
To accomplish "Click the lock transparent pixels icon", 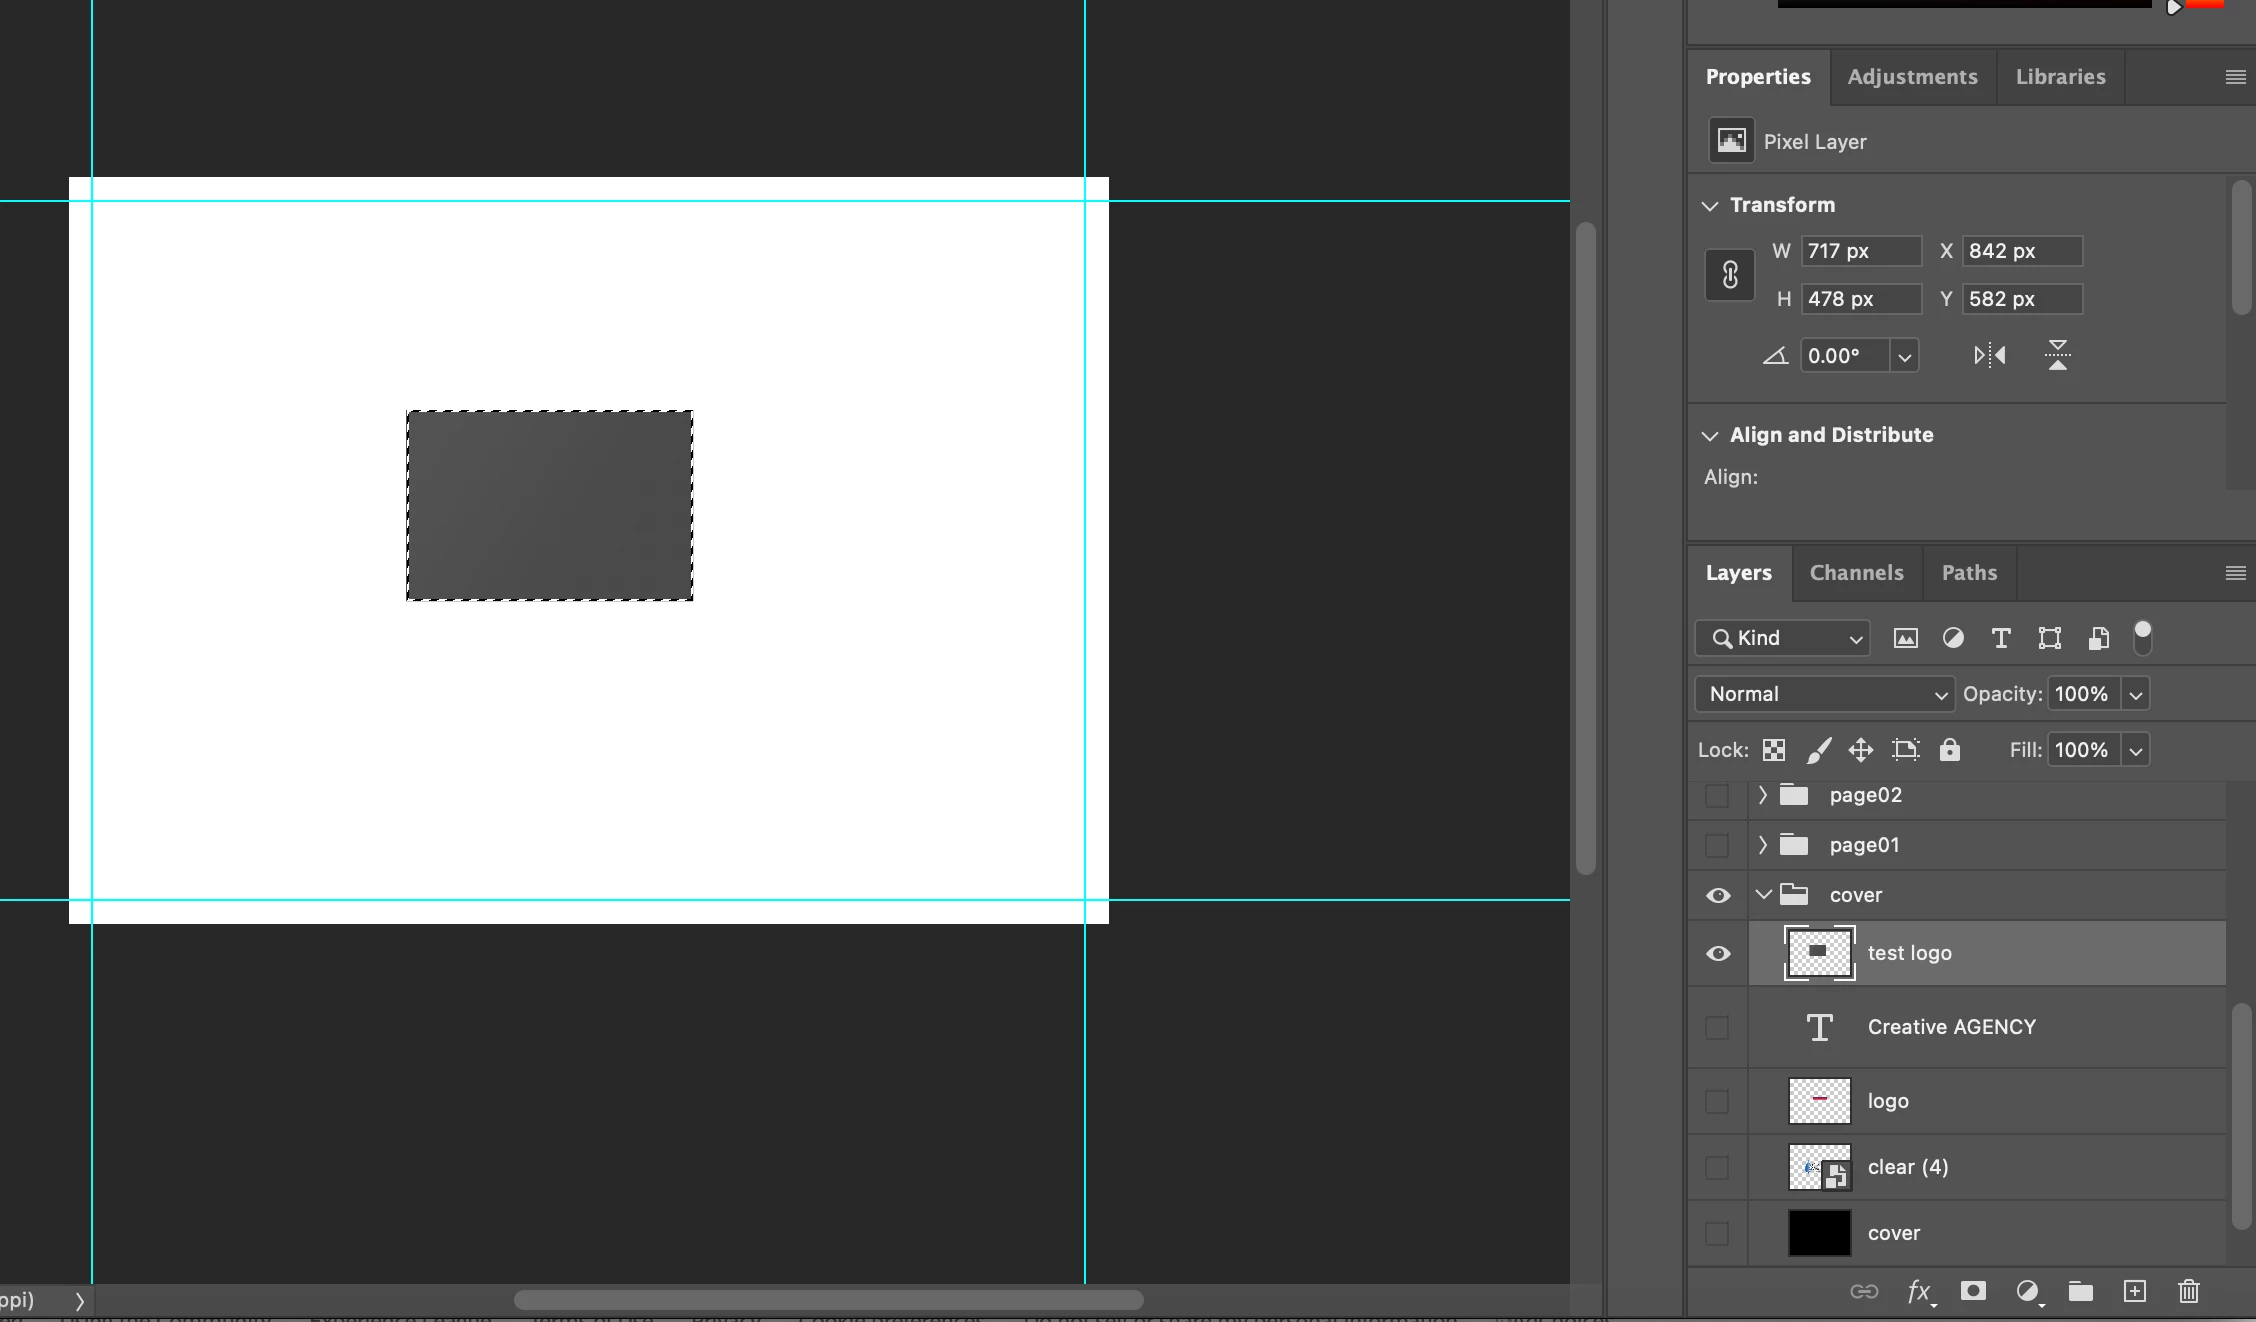I will (x=1774, y=750).
